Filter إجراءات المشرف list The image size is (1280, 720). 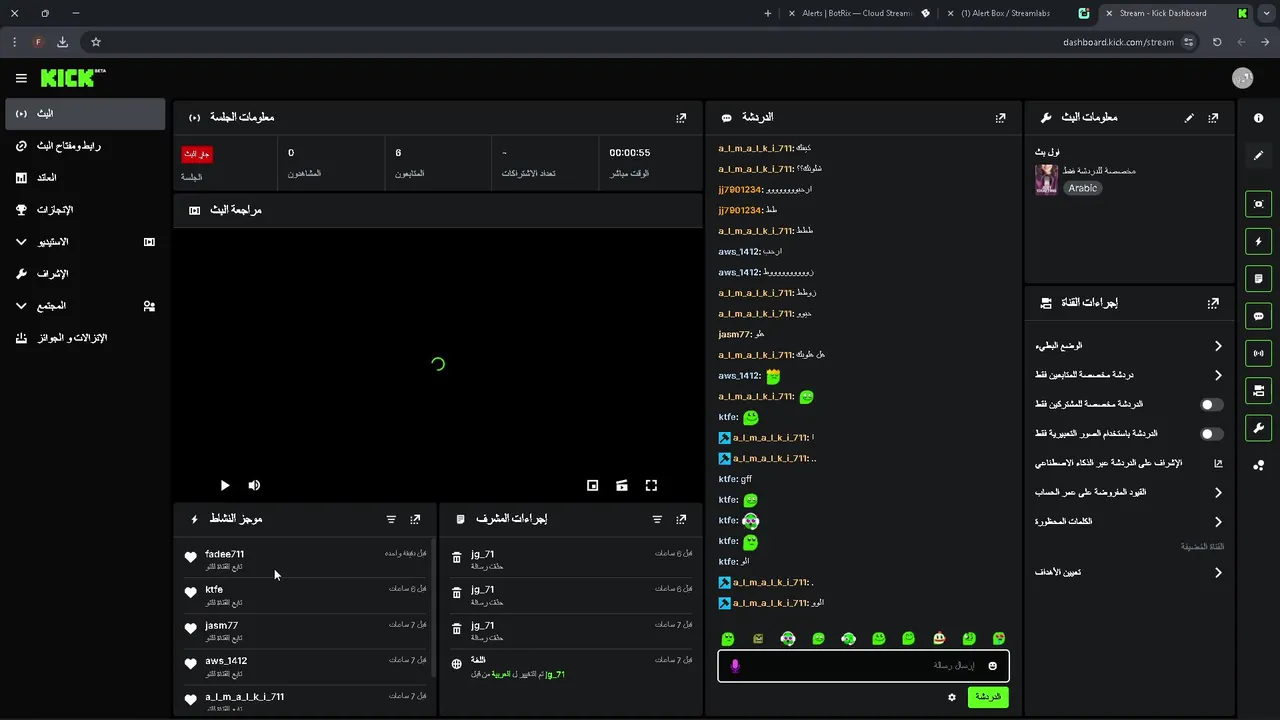pos(657,519)
